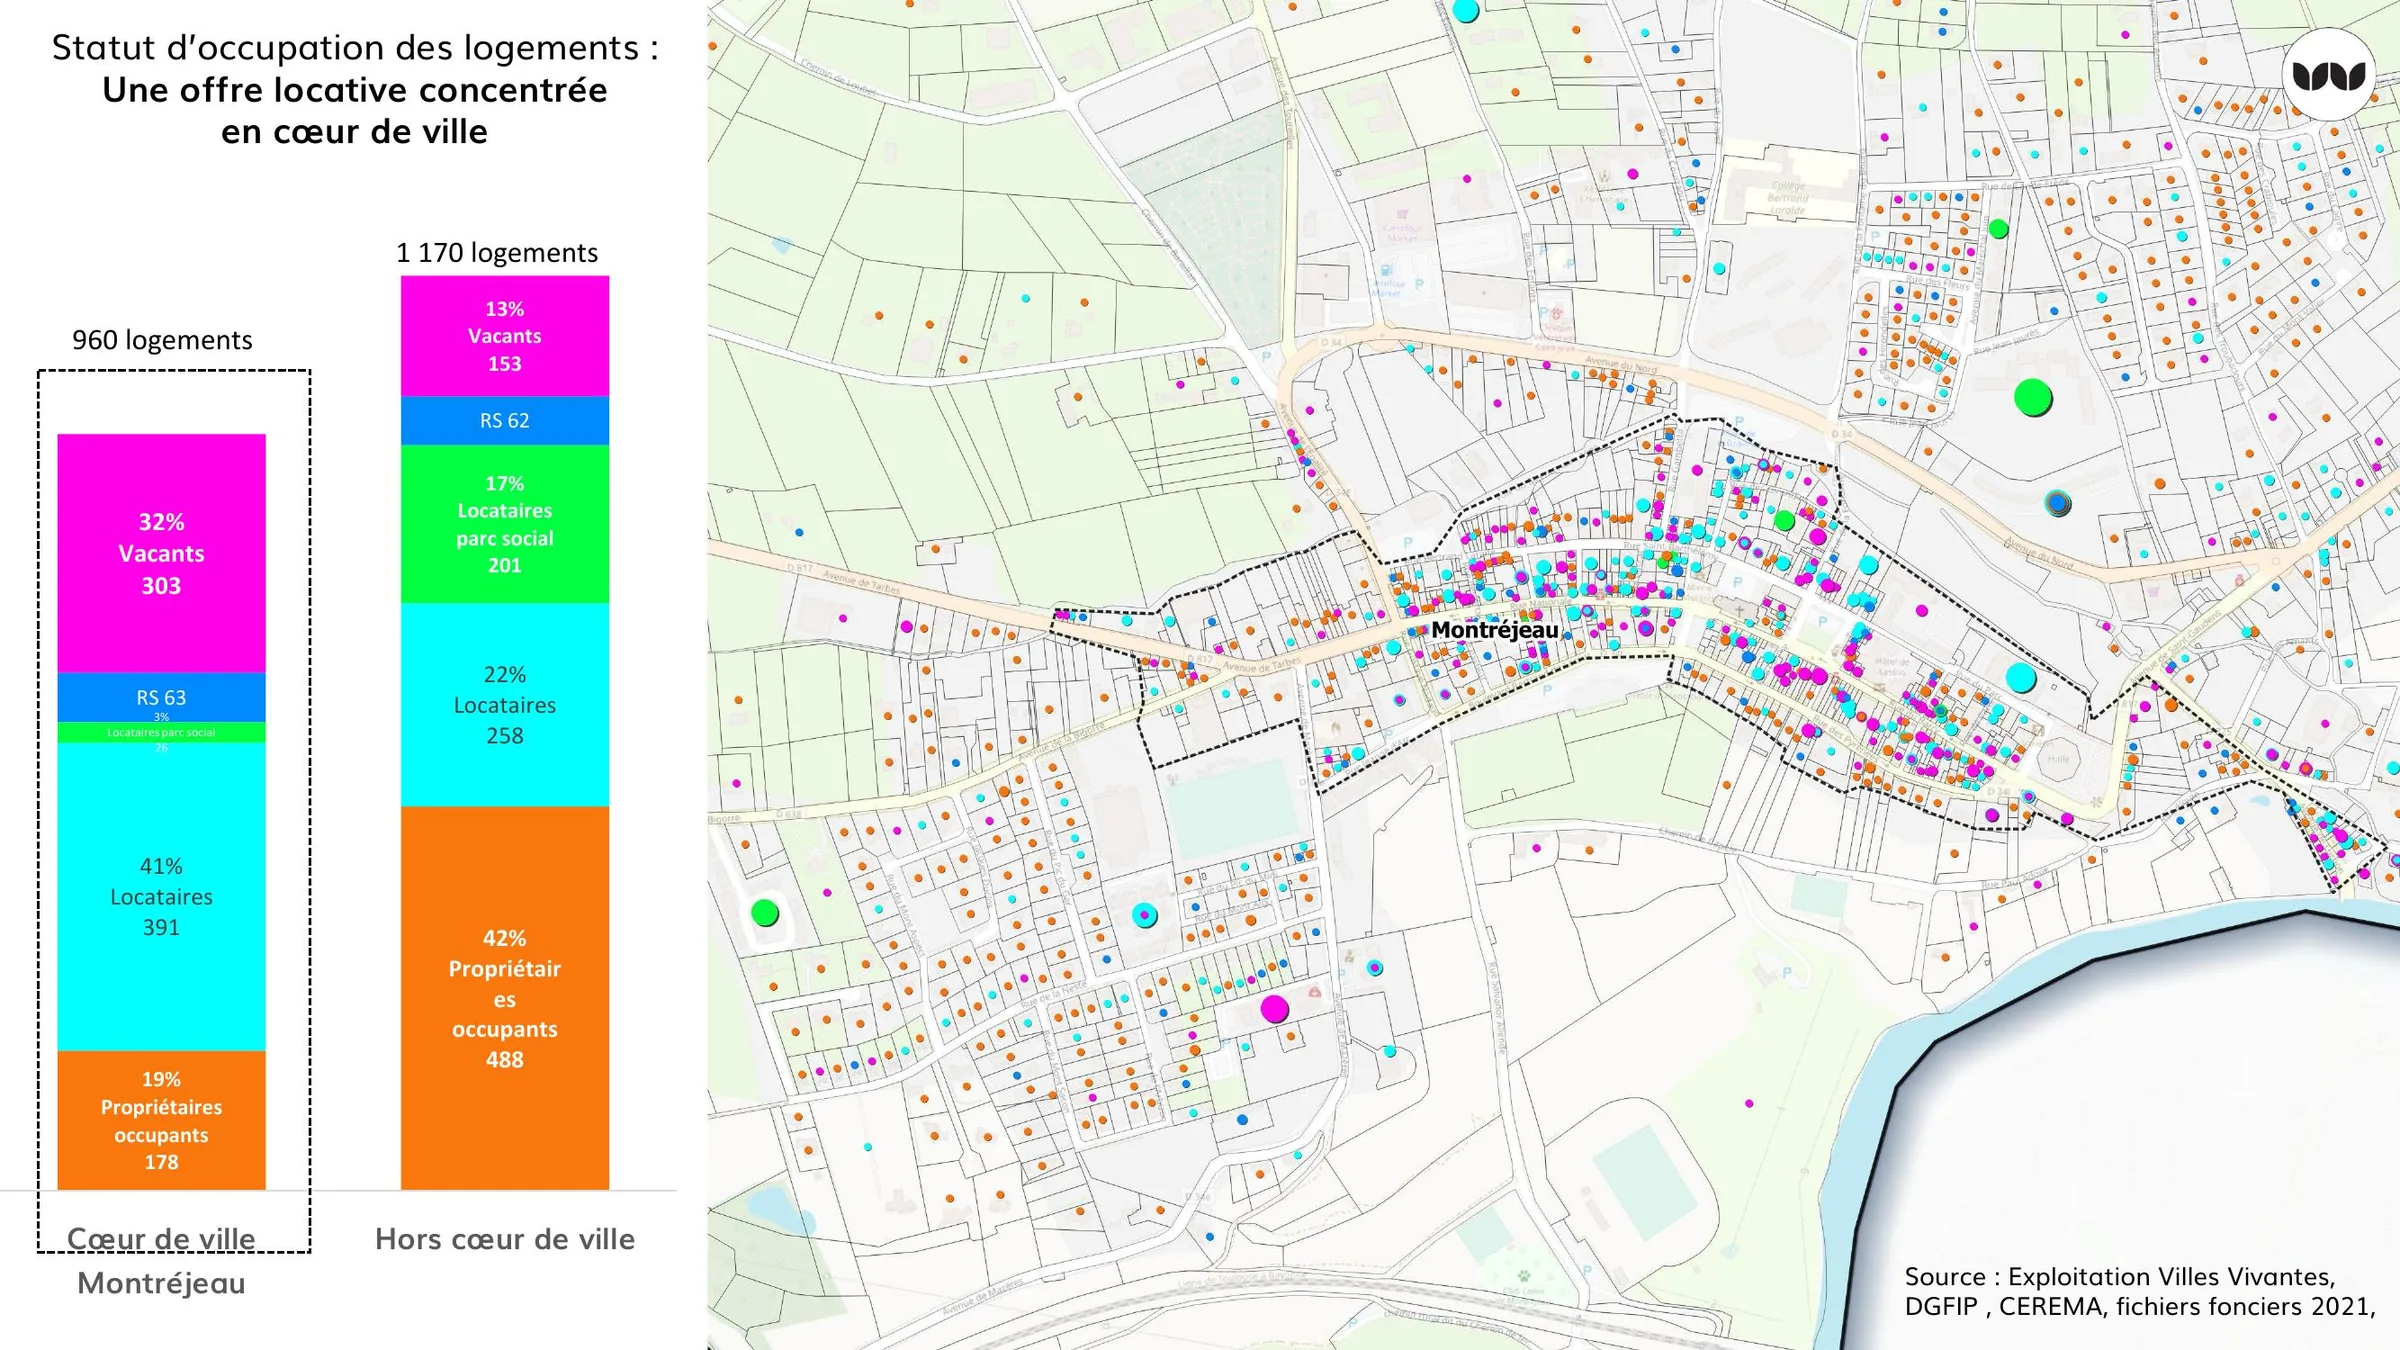Click the thin green Locataires parc social 26 segment
The height and width of the screenshot is (1350, 2400).
(x=161, y=733)
